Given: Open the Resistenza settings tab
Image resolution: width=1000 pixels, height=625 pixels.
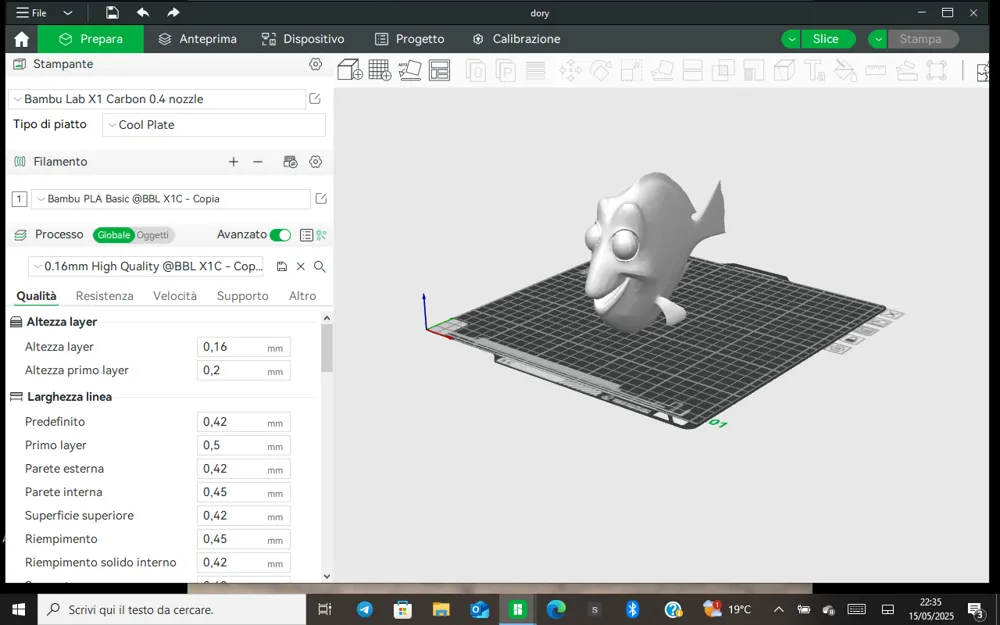Looking at the screenshot, I should coord(105,296).
